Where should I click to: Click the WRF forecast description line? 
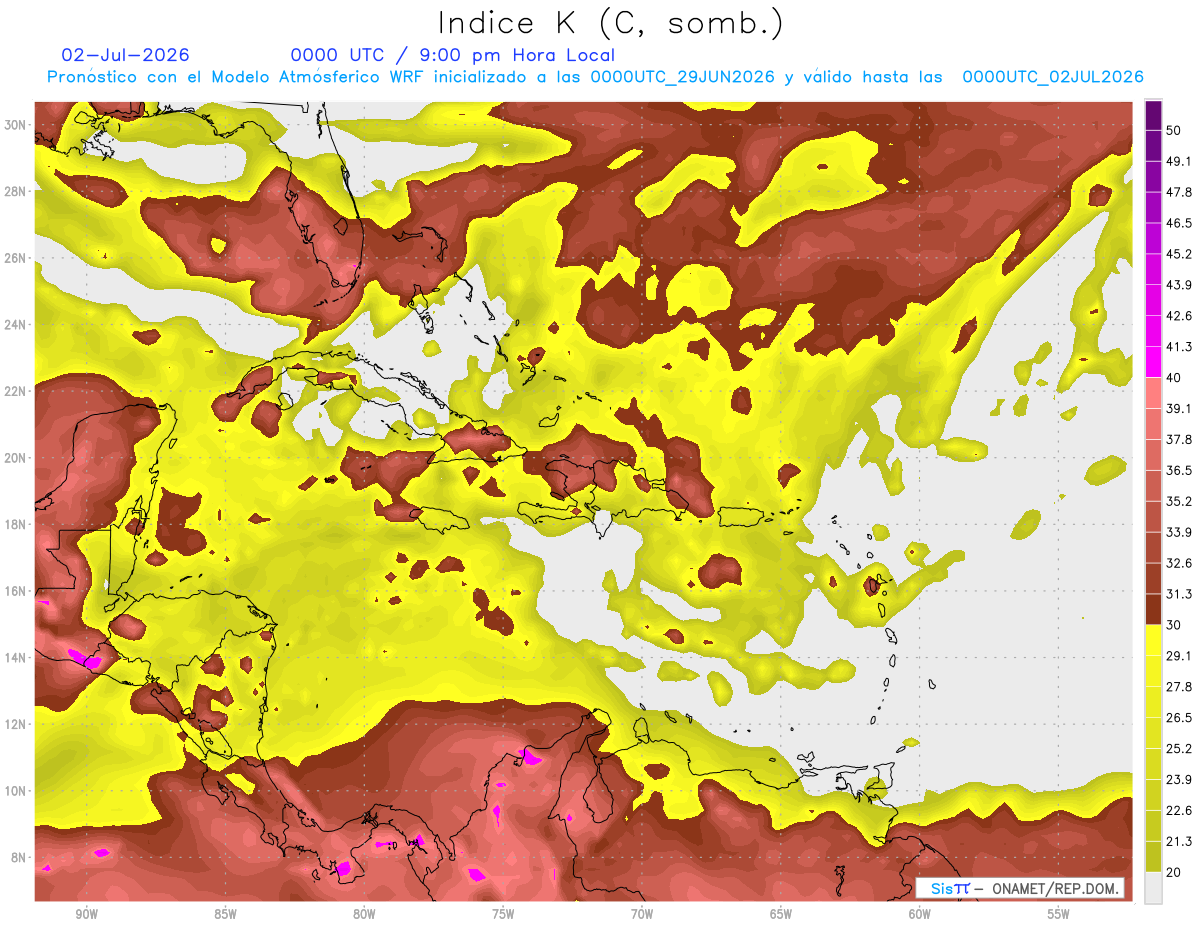tap(595, 77)
